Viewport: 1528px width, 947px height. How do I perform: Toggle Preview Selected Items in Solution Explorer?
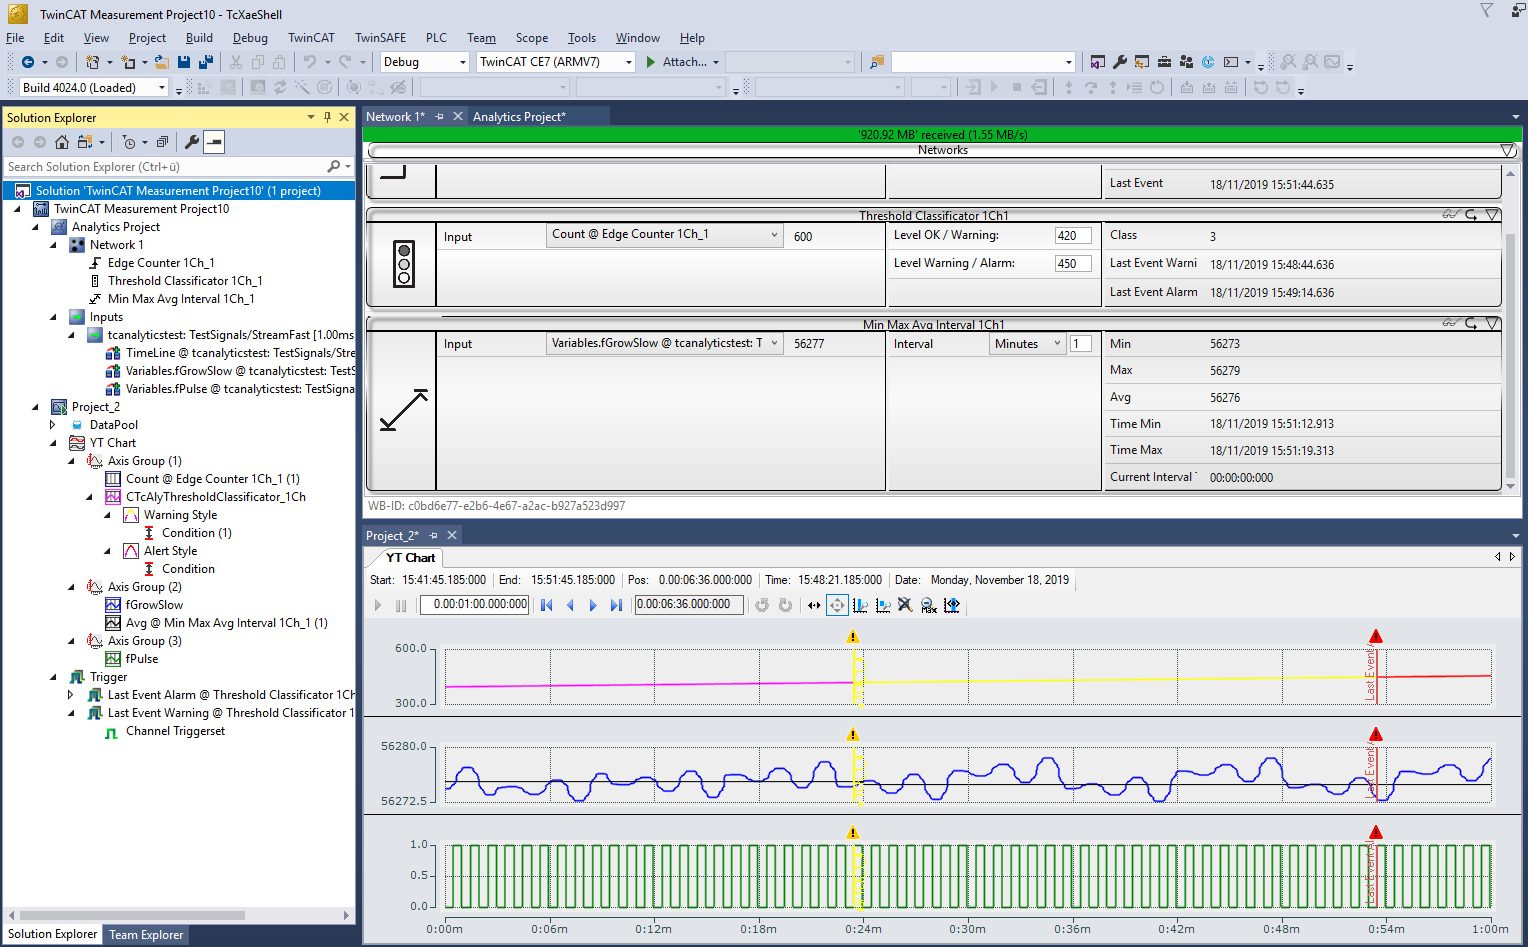[214, 142]
